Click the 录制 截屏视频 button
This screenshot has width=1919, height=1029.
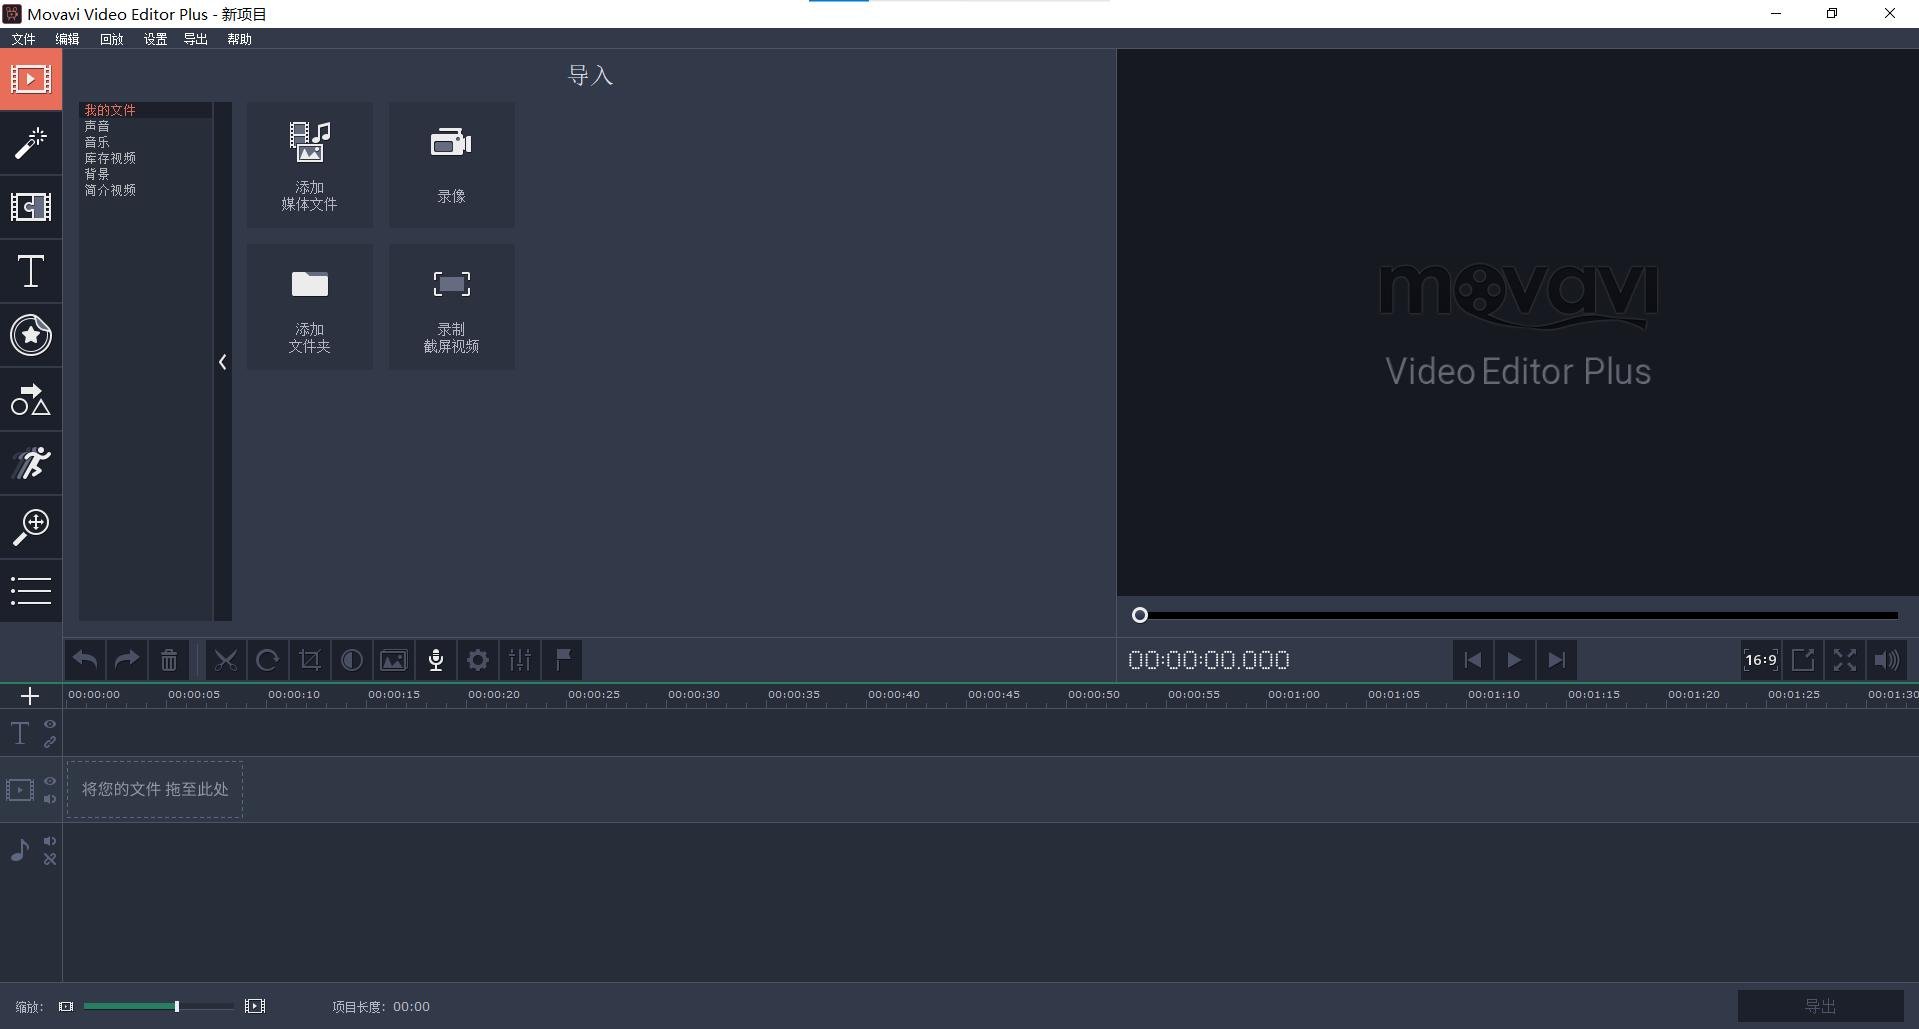tap(452, 307)
